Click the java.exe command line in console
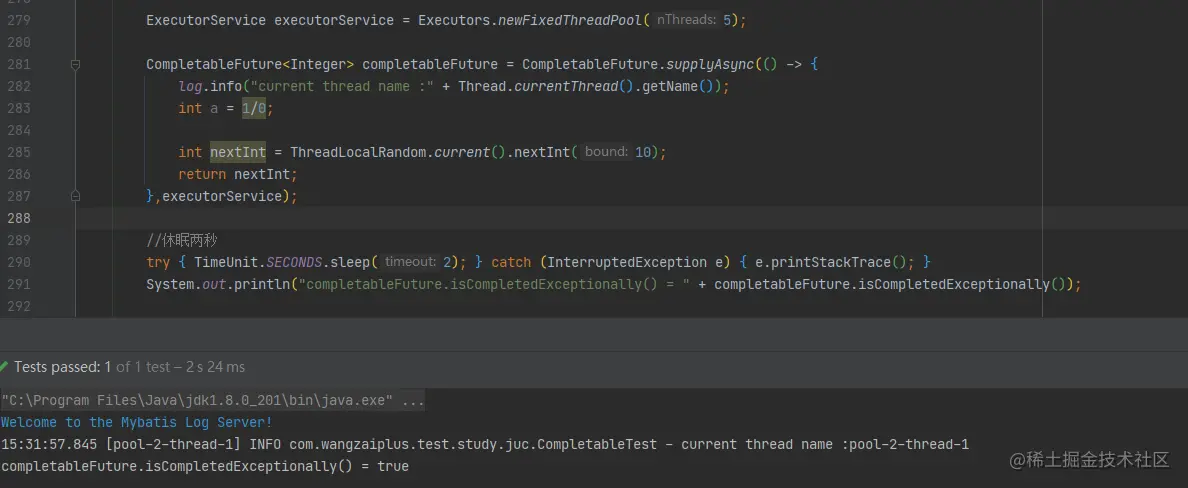Viewport: 1188px width, 488px height. (x=213, y=400)
